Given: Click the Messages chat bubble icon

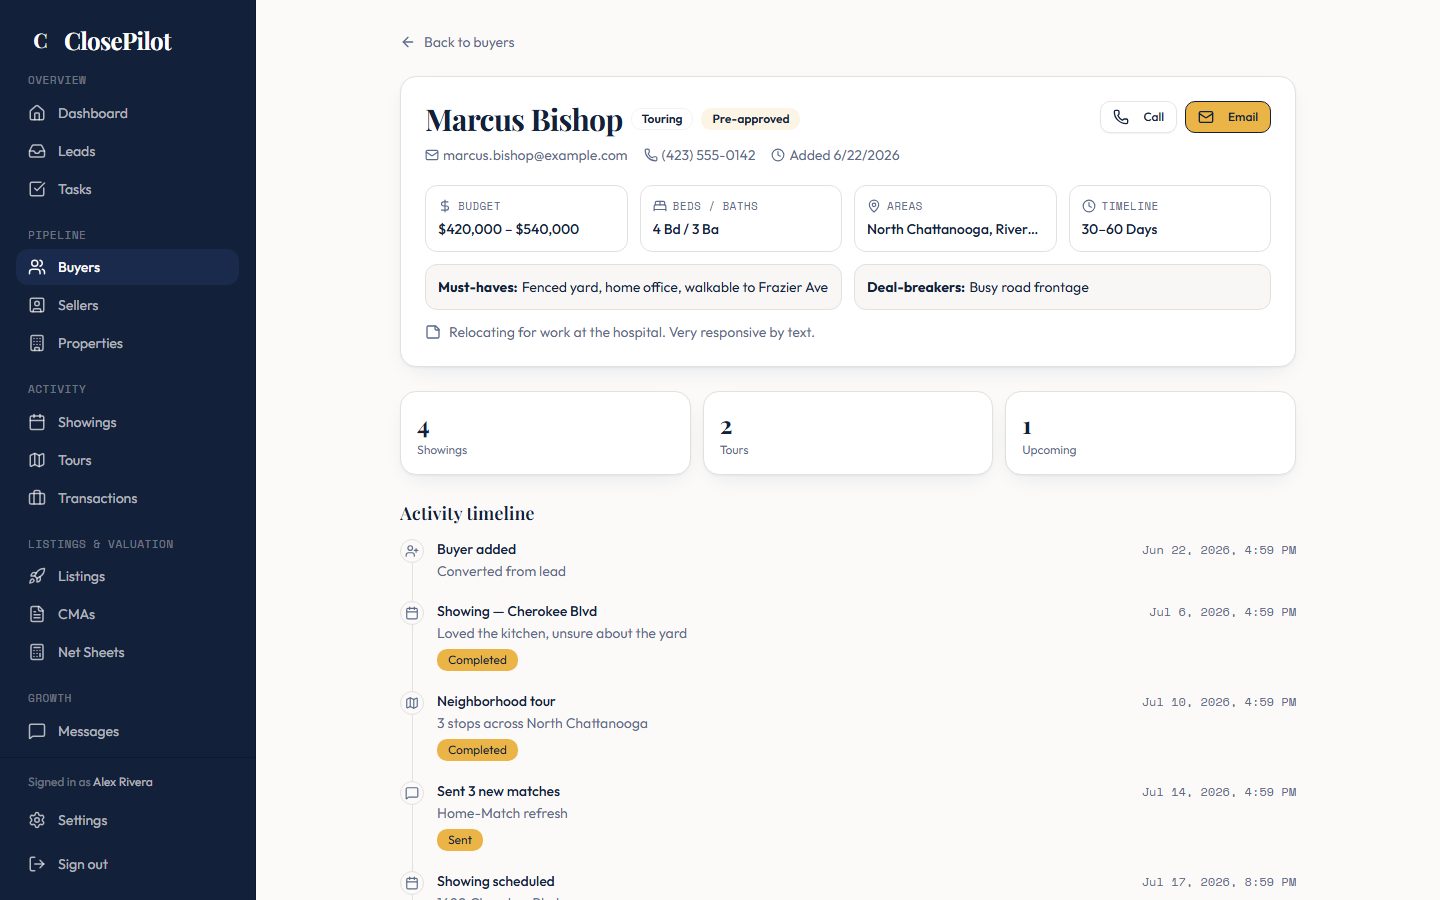Looking at the screenshot, I should click(37, 731).
